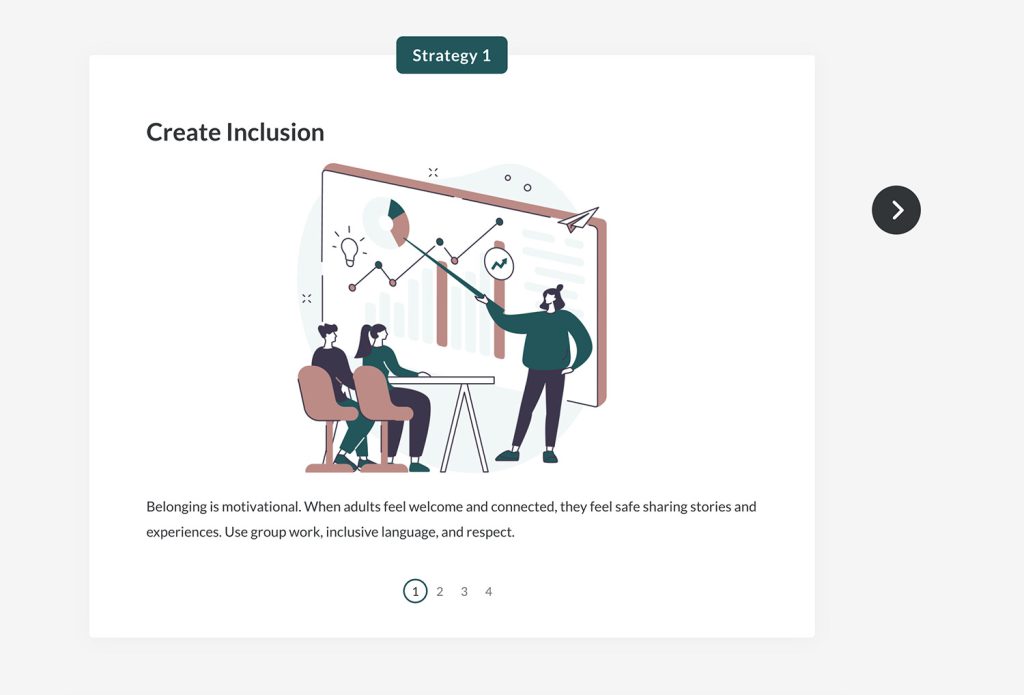Click the brown chair of ponytail woman
The width and height of the screenshot is (1024, 695).
point(381,418)
